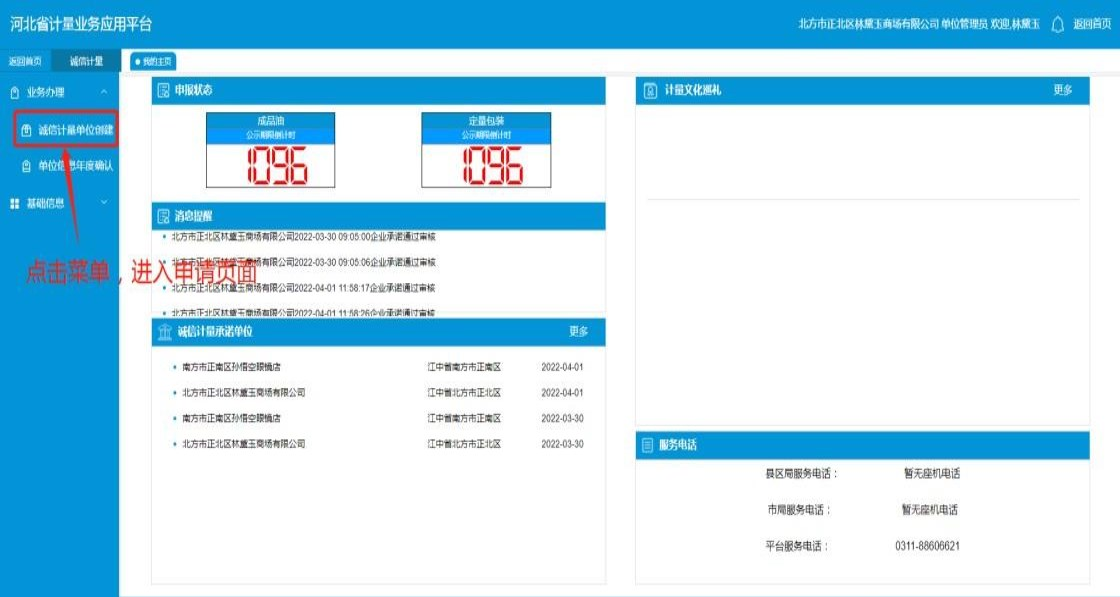
Task: Click the 成品油 countdown card
Action: (270, 150)
